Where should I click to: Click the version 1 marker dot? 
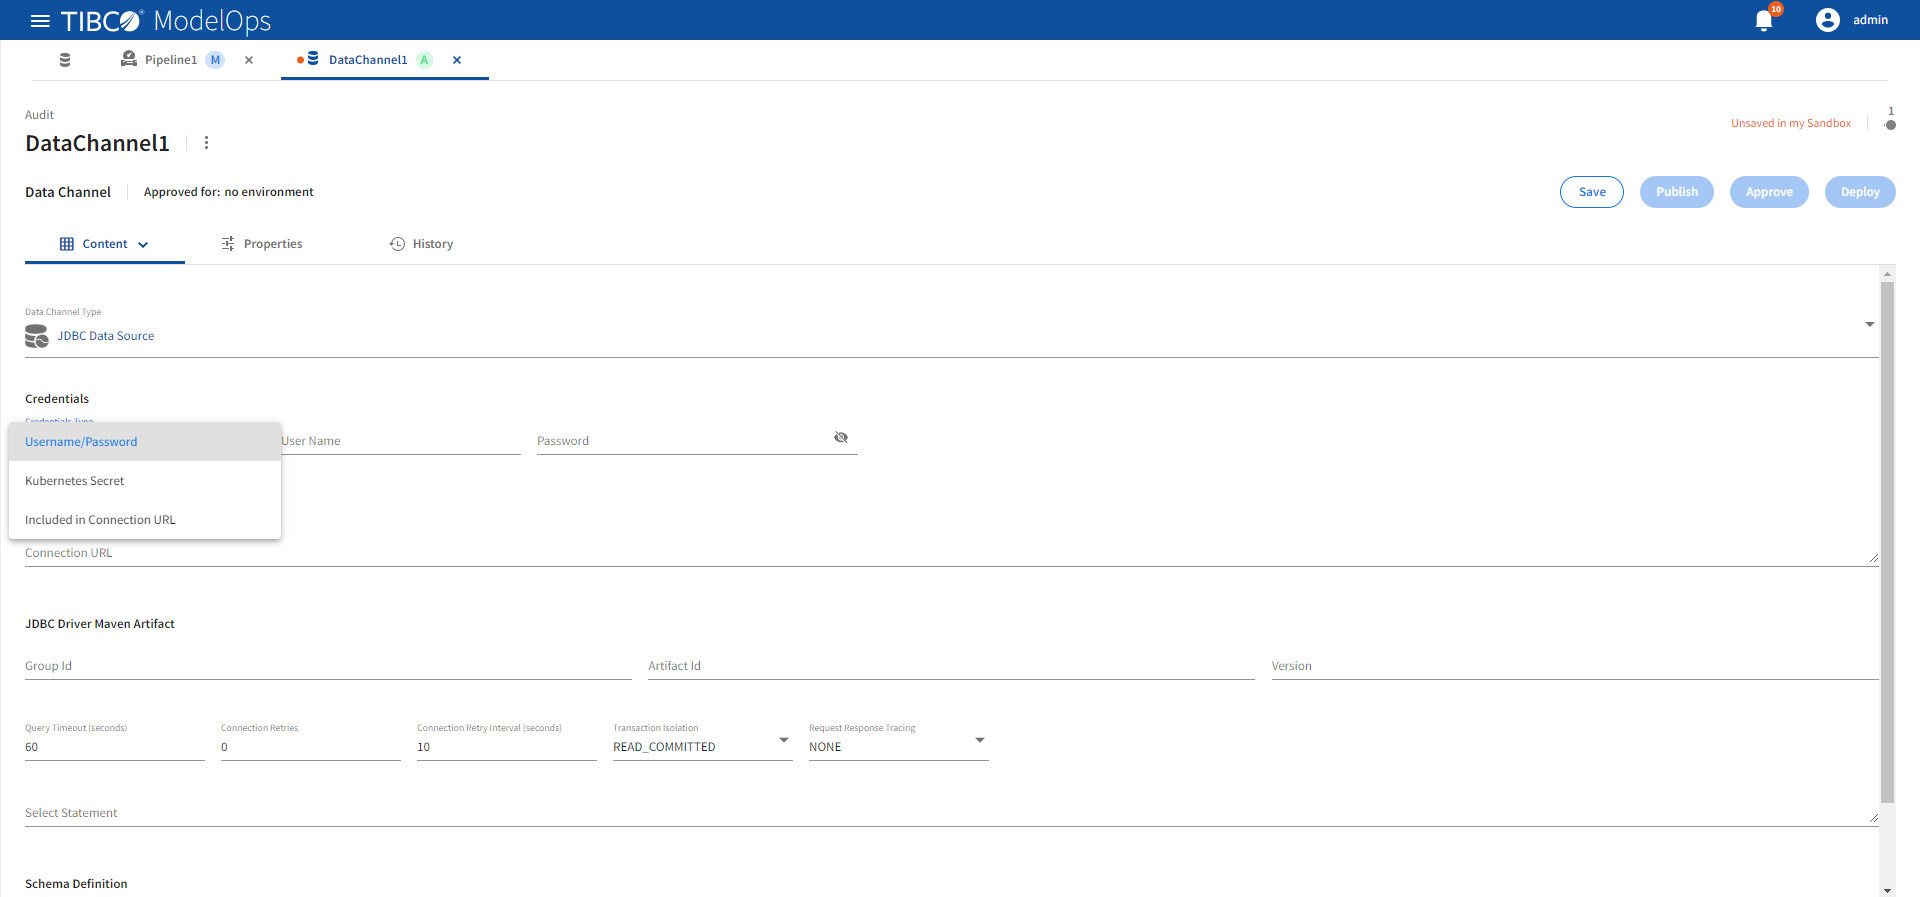pyautogui.click(x=1890, y=125)
